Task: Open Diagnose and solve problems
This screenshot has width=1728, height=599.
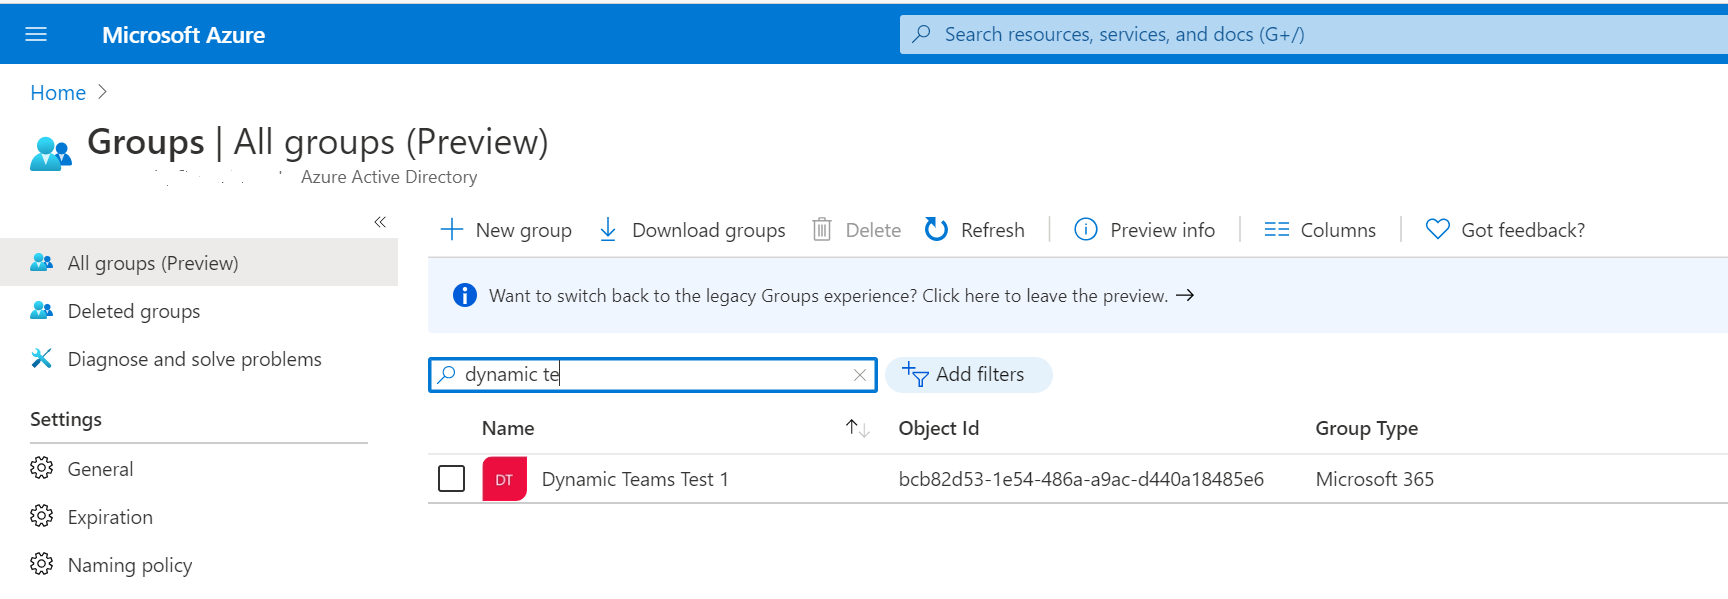Action: [194, 359]
